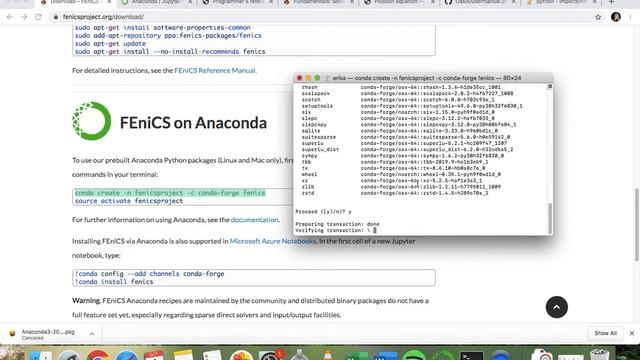Open Safari from the Dock

pyautogui.click(x=127, y=355)
